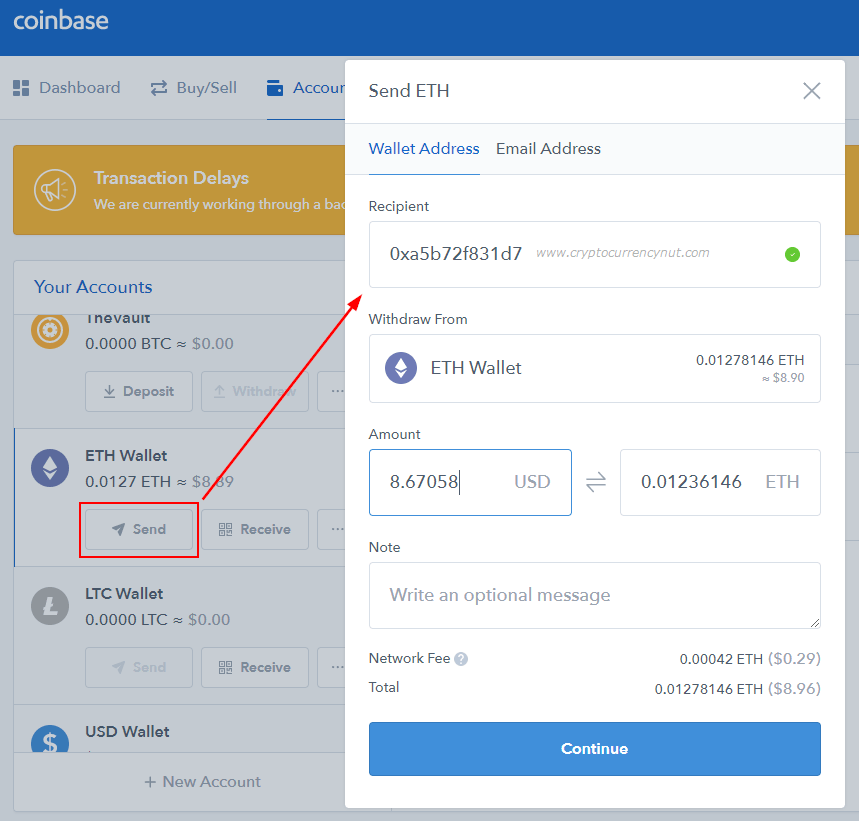Click the Dashboard grid icon
Viewport: 859px width, 821px height.
pyautogui.click(x=21, y=88)
